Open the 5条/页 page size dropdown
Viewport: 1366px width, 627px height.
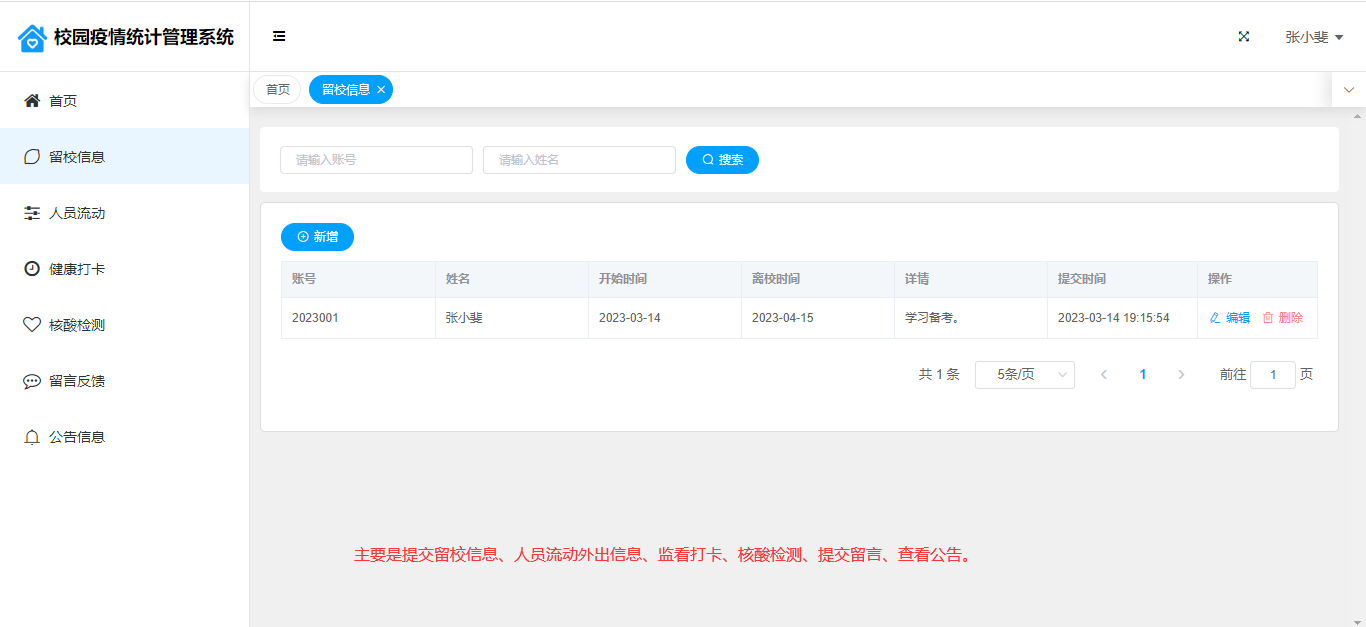pyautogui.click(x=1024, y=375)
